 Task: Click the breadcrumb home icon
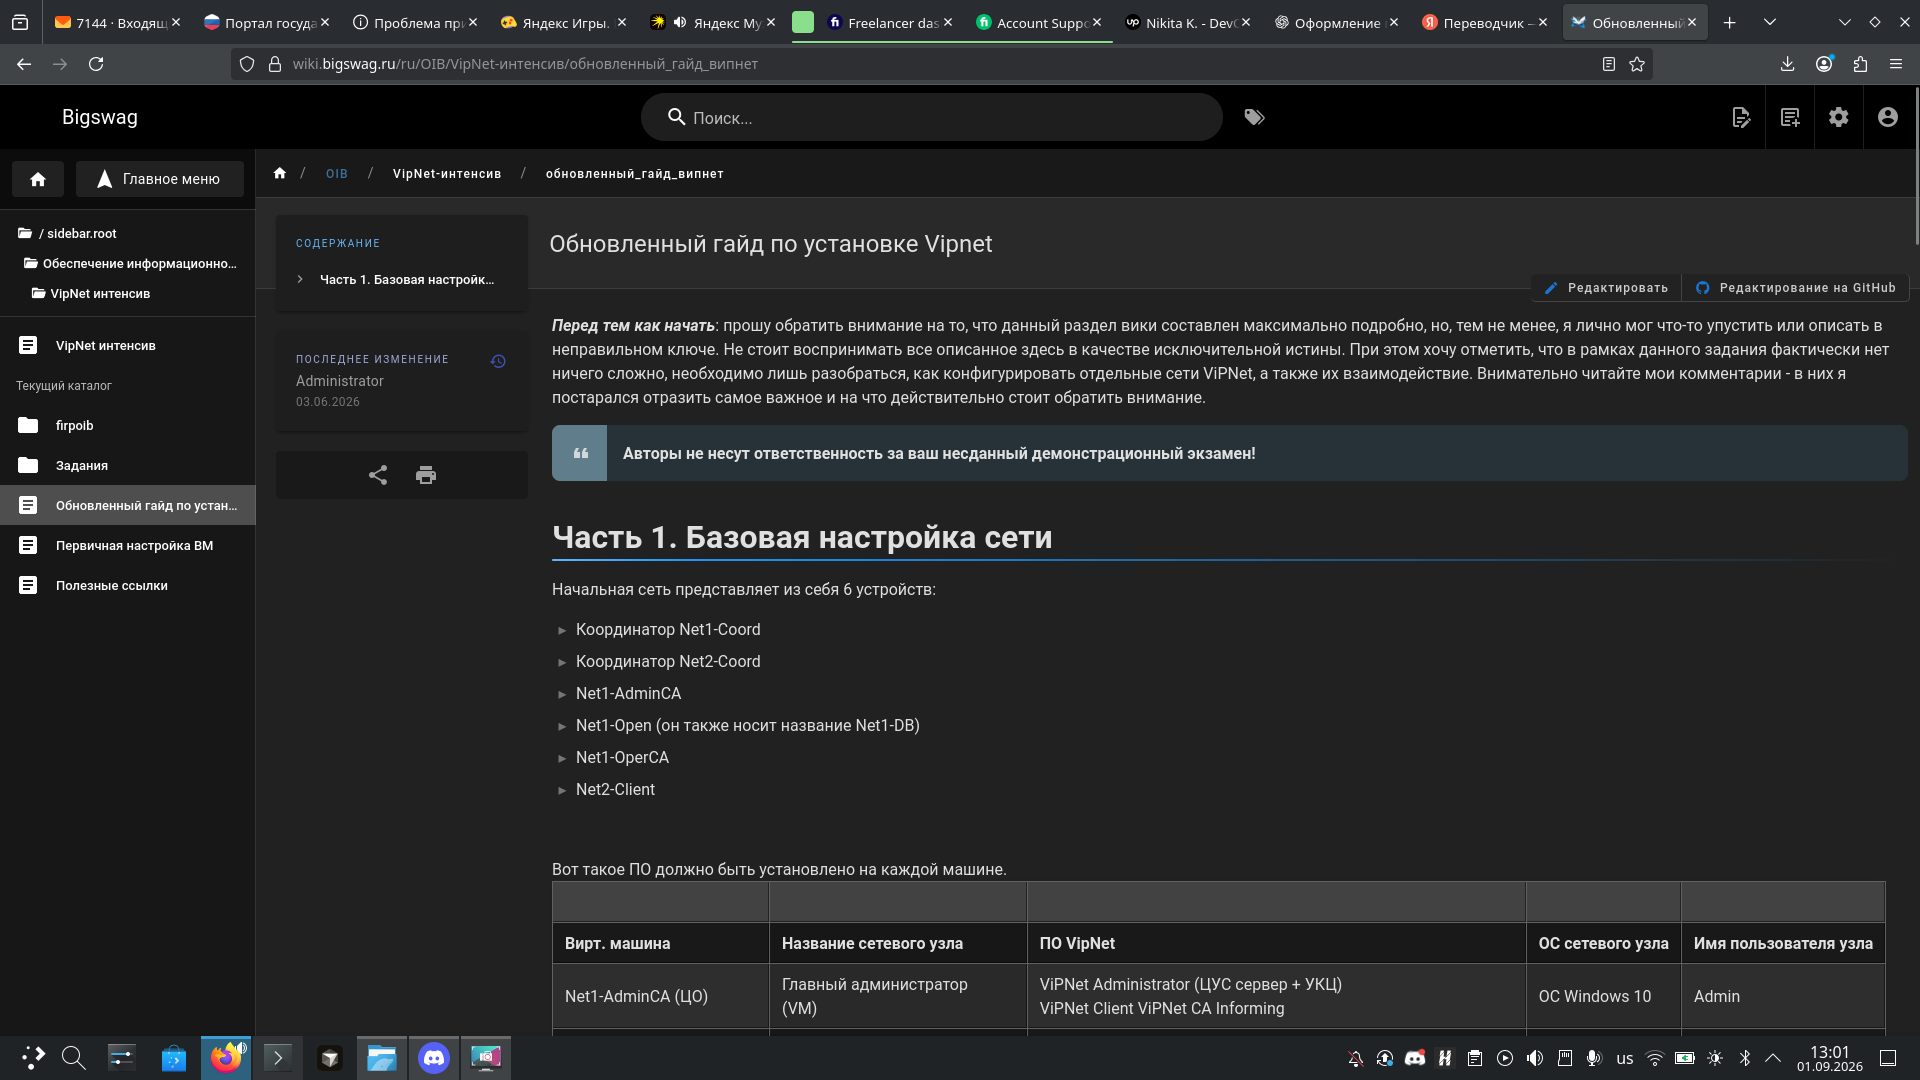(280, 173)
